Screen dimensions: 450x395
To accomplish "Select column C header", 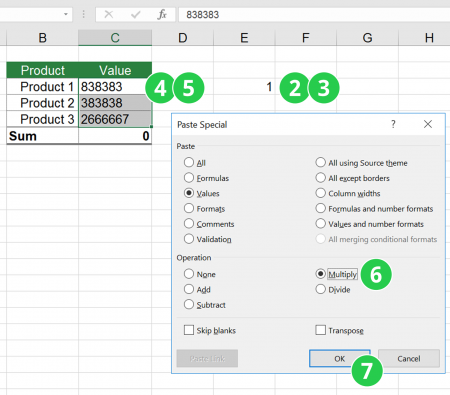I will [115, 38].
